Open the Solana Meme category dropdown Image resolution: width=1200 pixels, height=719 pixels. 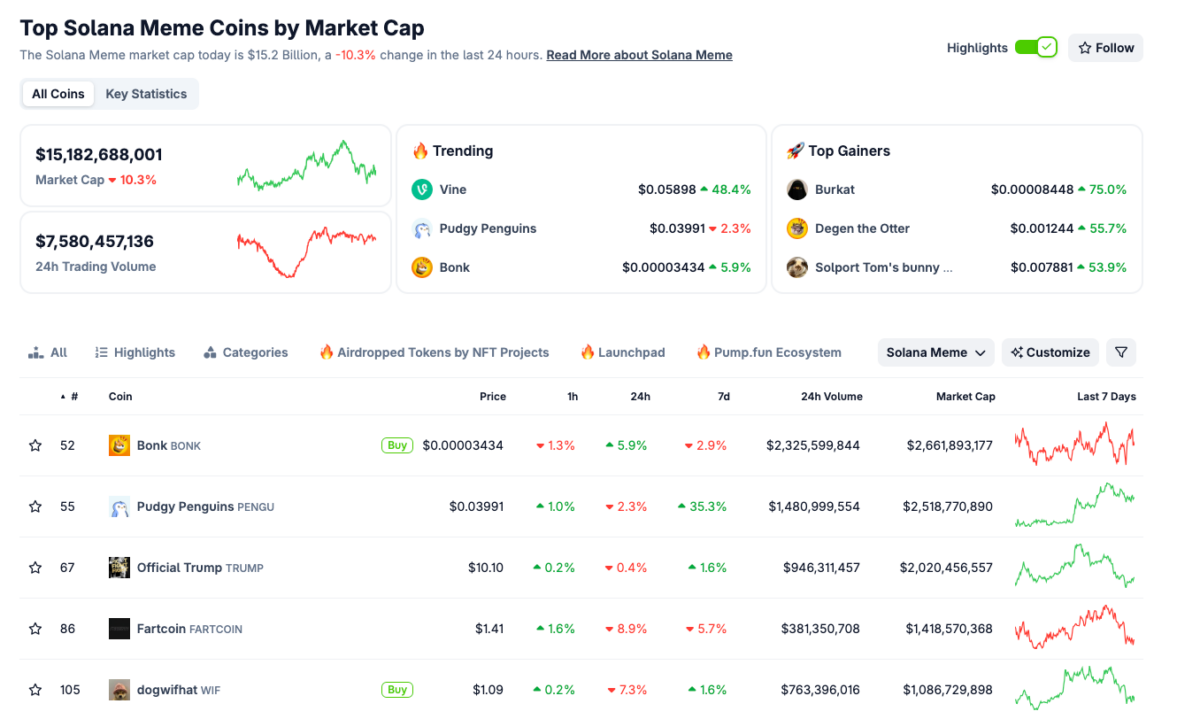936,352
